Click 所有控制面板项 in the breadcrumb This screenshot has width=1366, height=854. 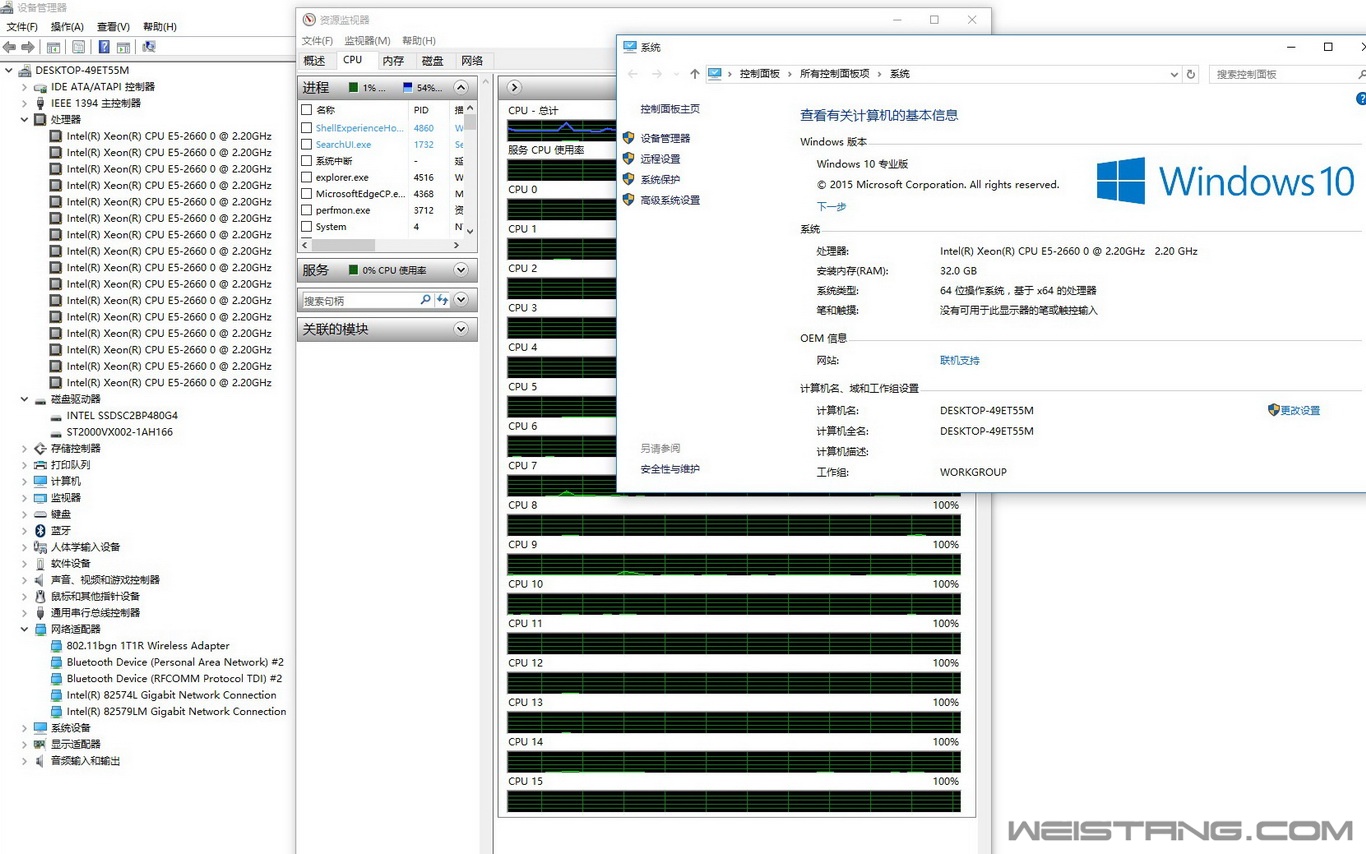coord(835,74)
